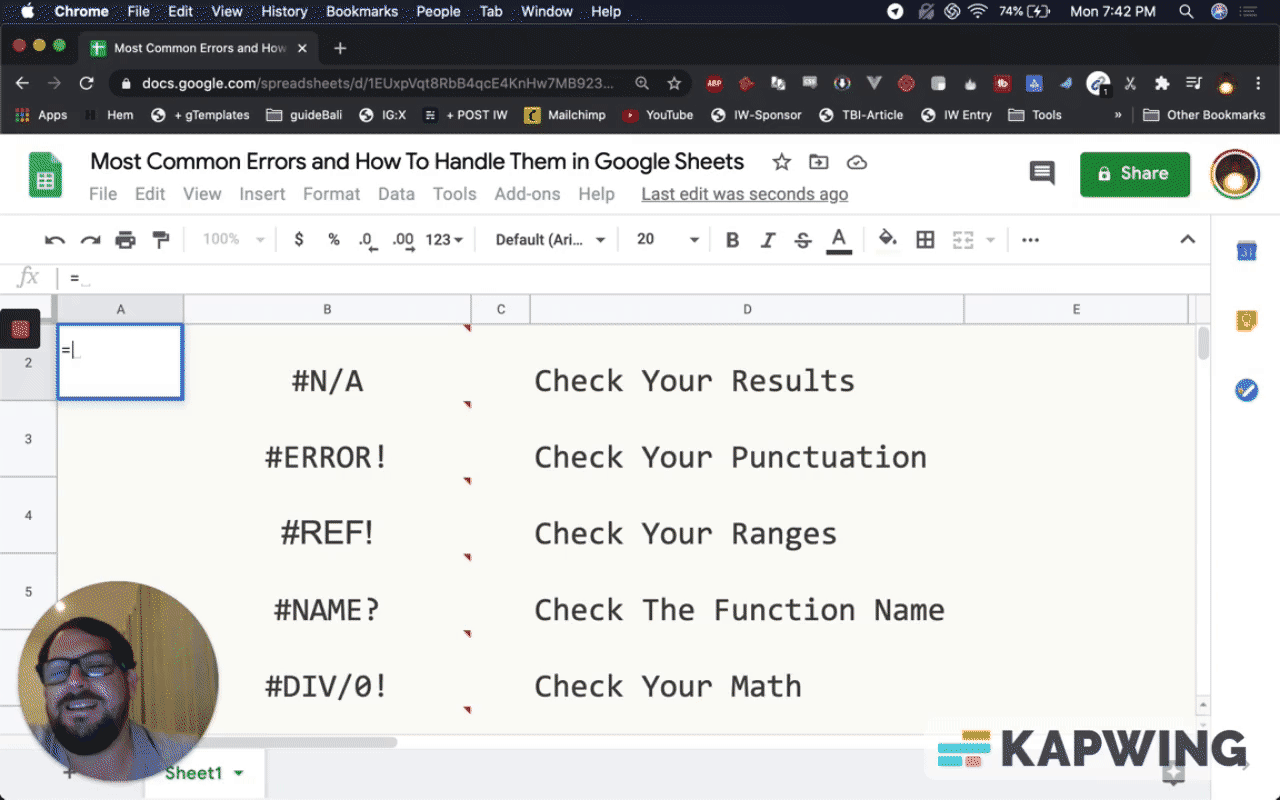The width and height of the screenshot is (1280, 800).
Task: Decrease decimal places
Action: click(x=367, y=240)
